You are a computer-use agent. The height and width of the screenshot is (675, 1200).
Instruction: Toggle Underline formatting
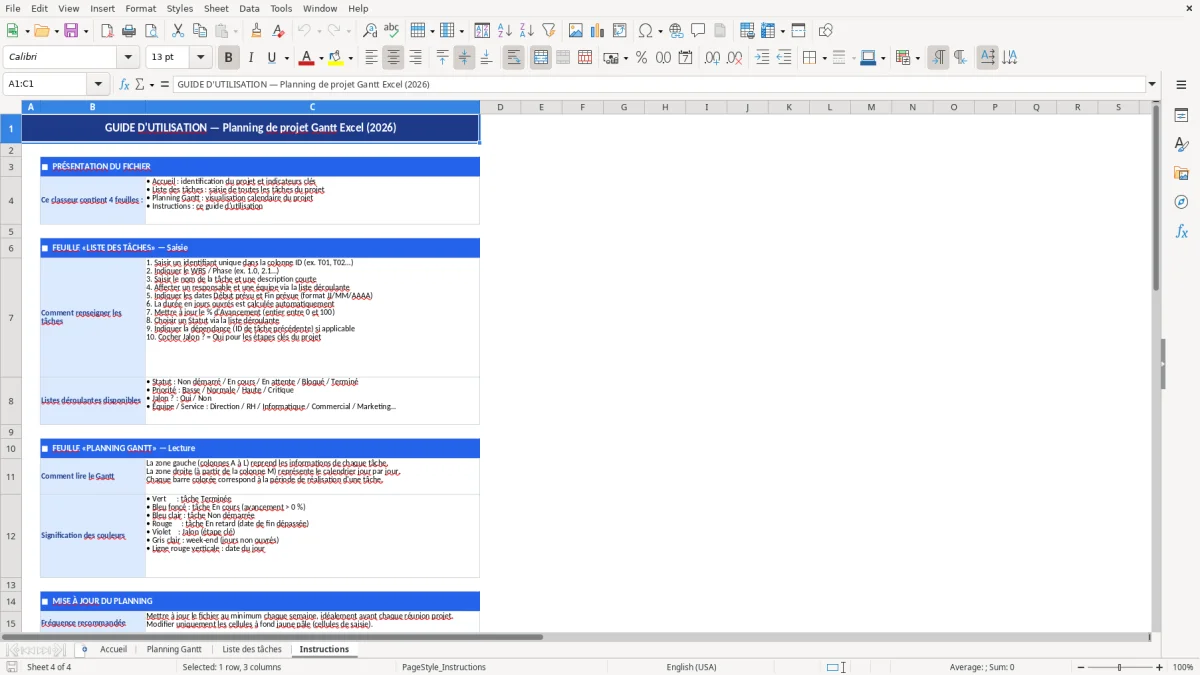[x=272, y=58]
